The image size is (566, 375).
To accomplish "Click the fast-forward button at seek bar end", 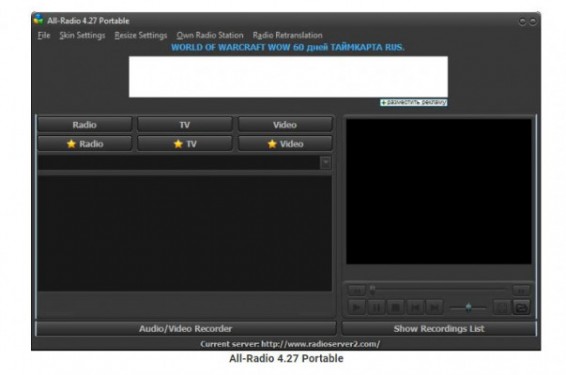I will [521, 290].
